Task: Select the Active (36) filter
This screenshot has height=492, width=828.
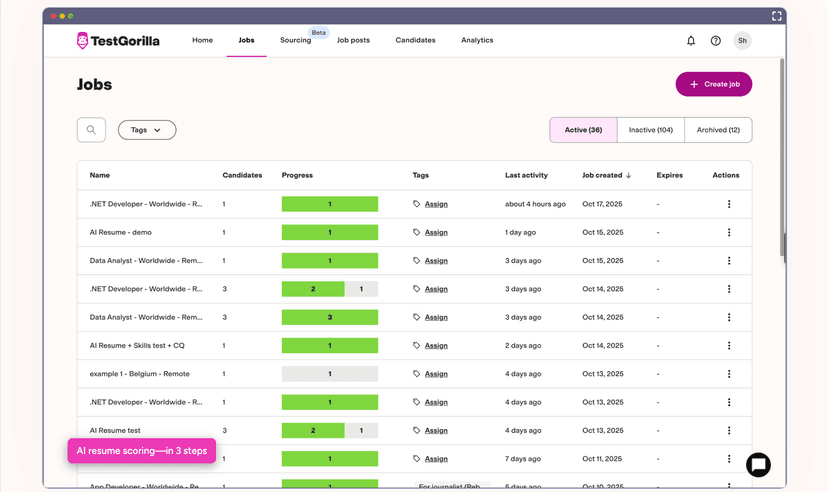Action: click(583, 130)
